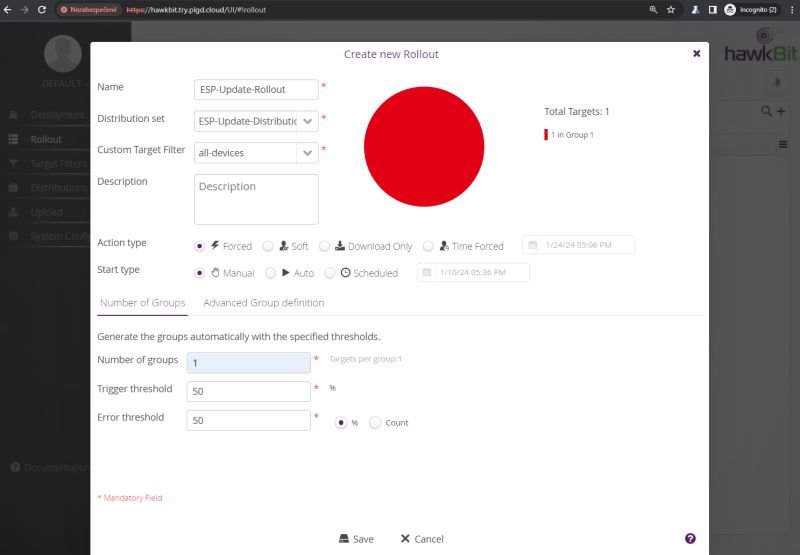Open the browser zoom magnifier icon
800x555 pixels.
[x=653, y=10]
